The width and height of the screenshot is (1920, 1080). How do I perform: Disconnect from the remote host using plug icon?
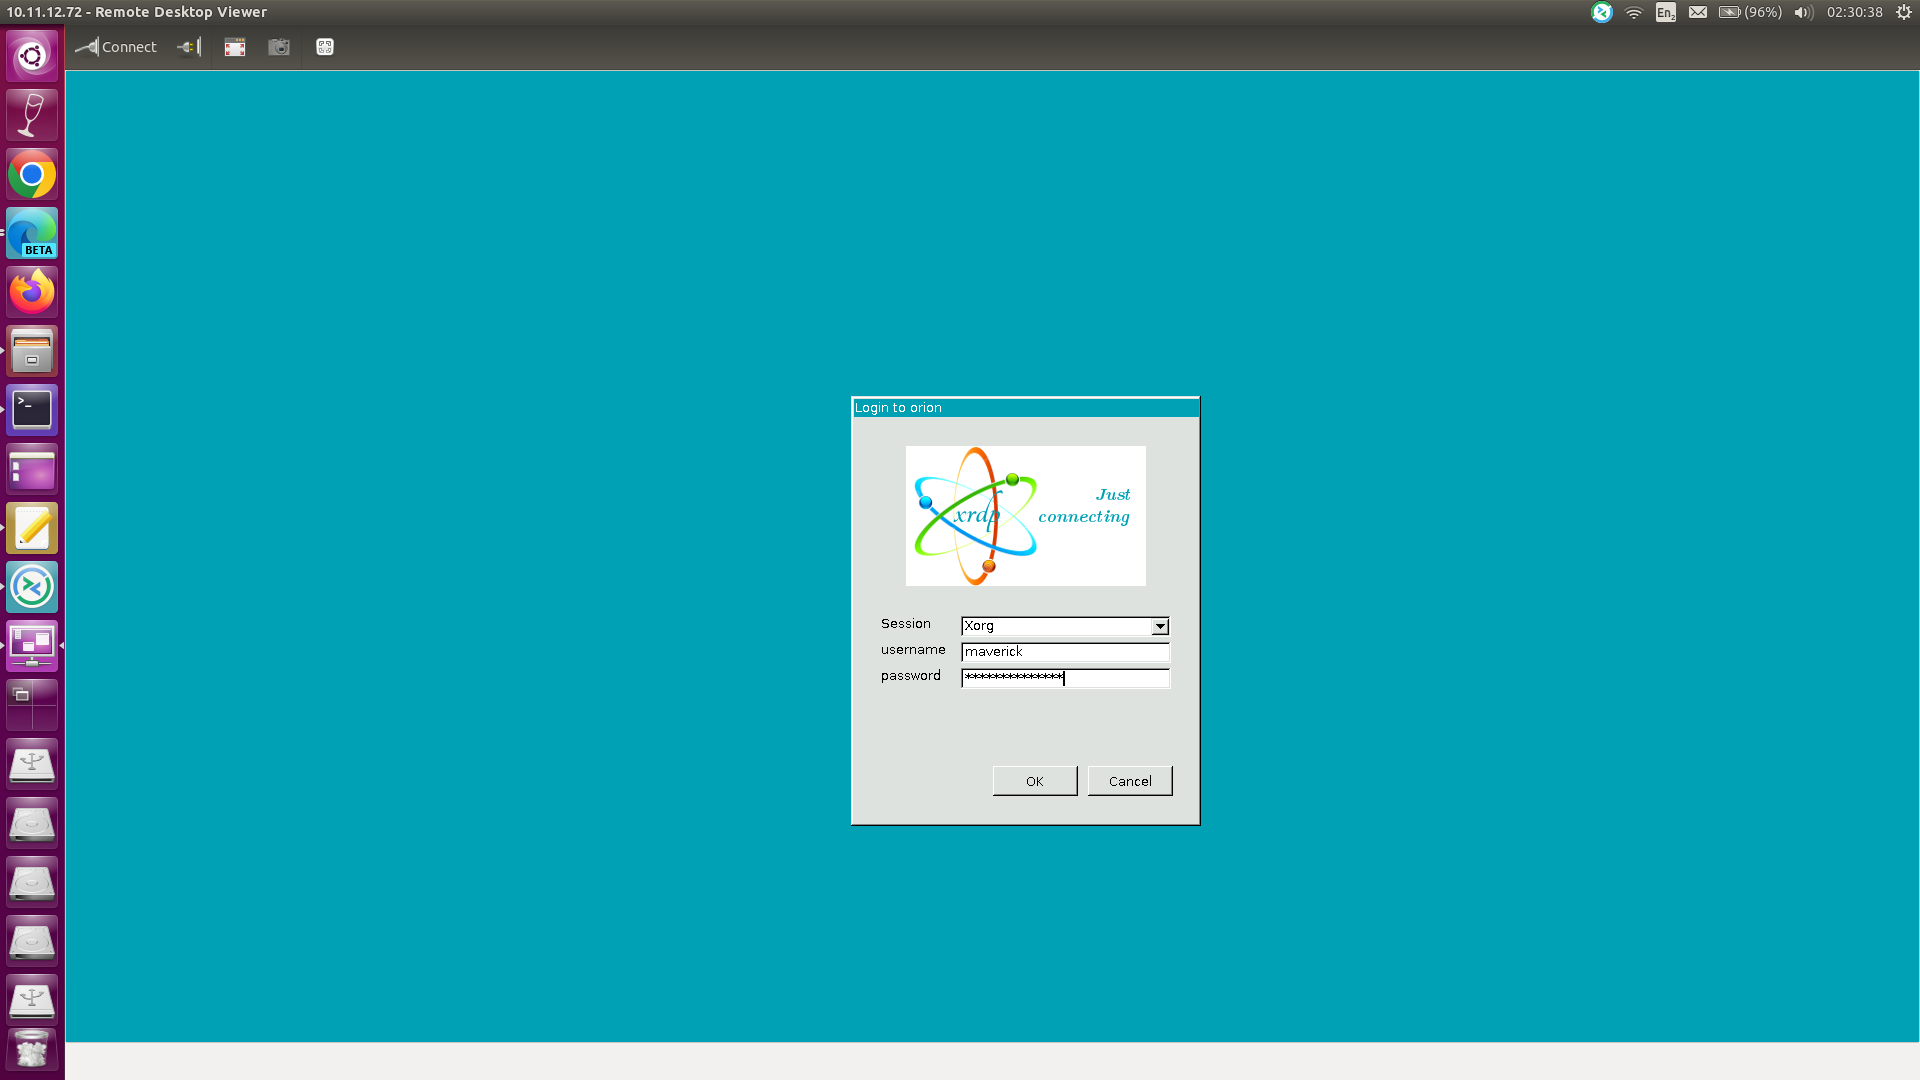tap(188, 47)
